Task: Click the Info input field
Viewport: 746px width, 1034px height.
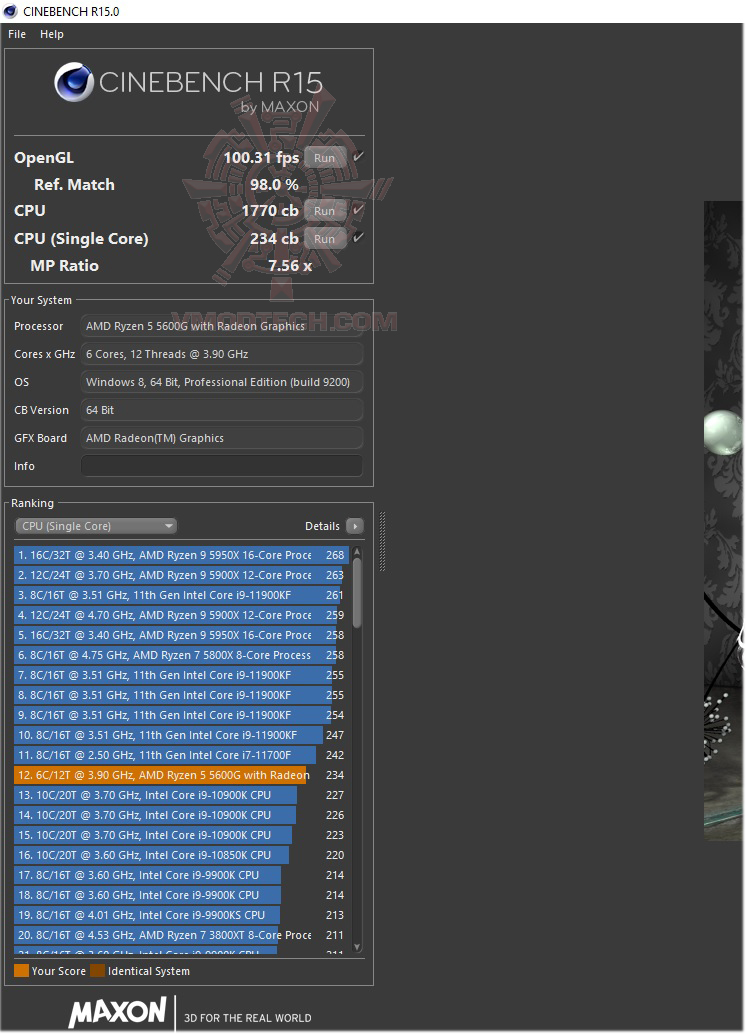Action: 222,466
